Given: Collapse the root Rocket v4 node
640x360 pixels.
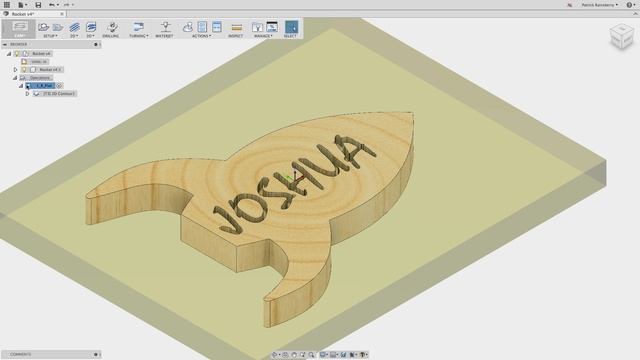Looking at the screenshot, I should [x=9, y=53].
